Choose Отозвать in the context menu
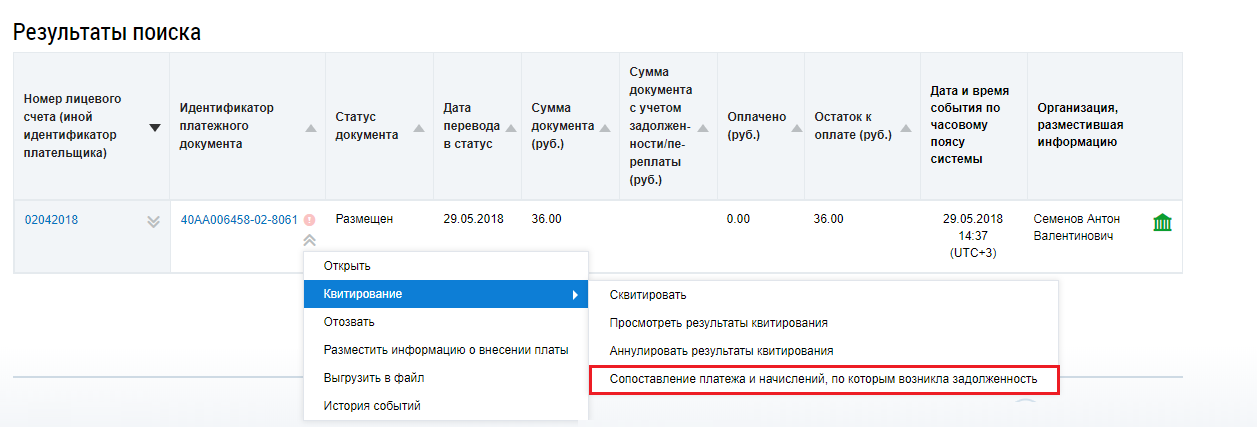The image size is (1257, 427). pyautogui.click(x=349, y=322)
